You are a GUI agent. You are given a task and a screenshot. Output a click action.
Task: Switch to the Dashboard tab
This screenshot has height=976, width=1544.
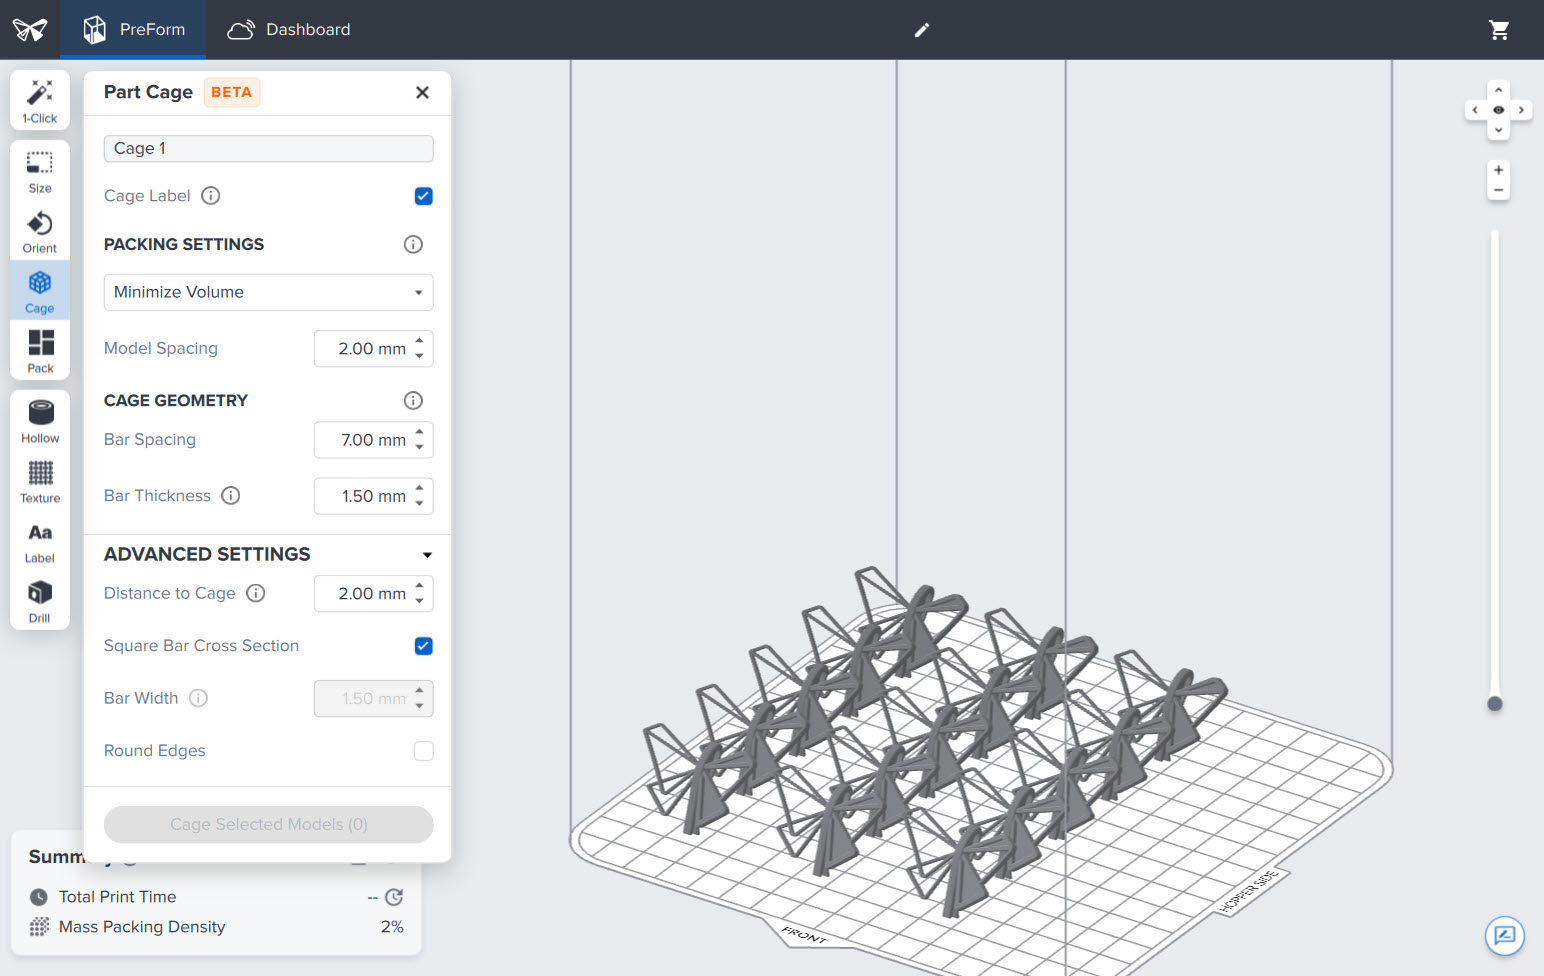click(288, 29)
